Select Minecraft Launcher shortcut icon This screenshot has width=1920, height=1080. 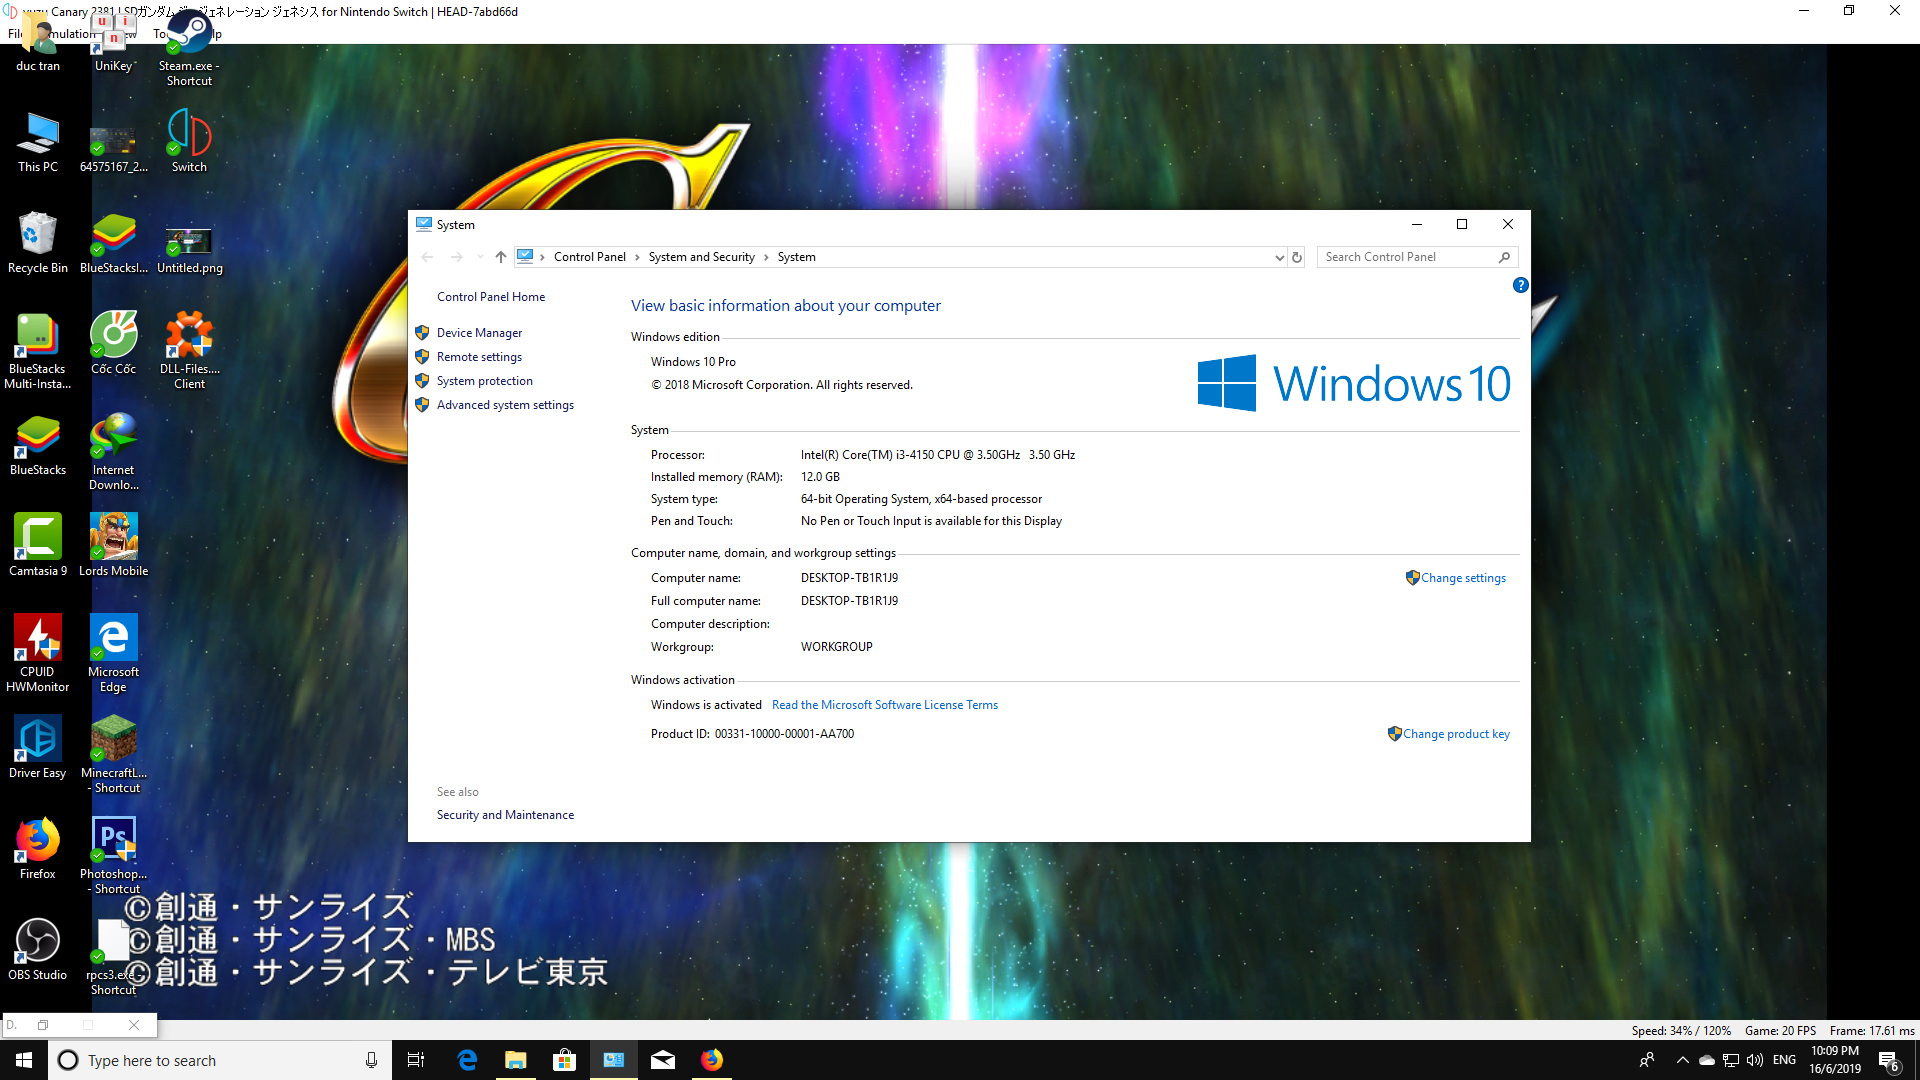pos(113,755)
